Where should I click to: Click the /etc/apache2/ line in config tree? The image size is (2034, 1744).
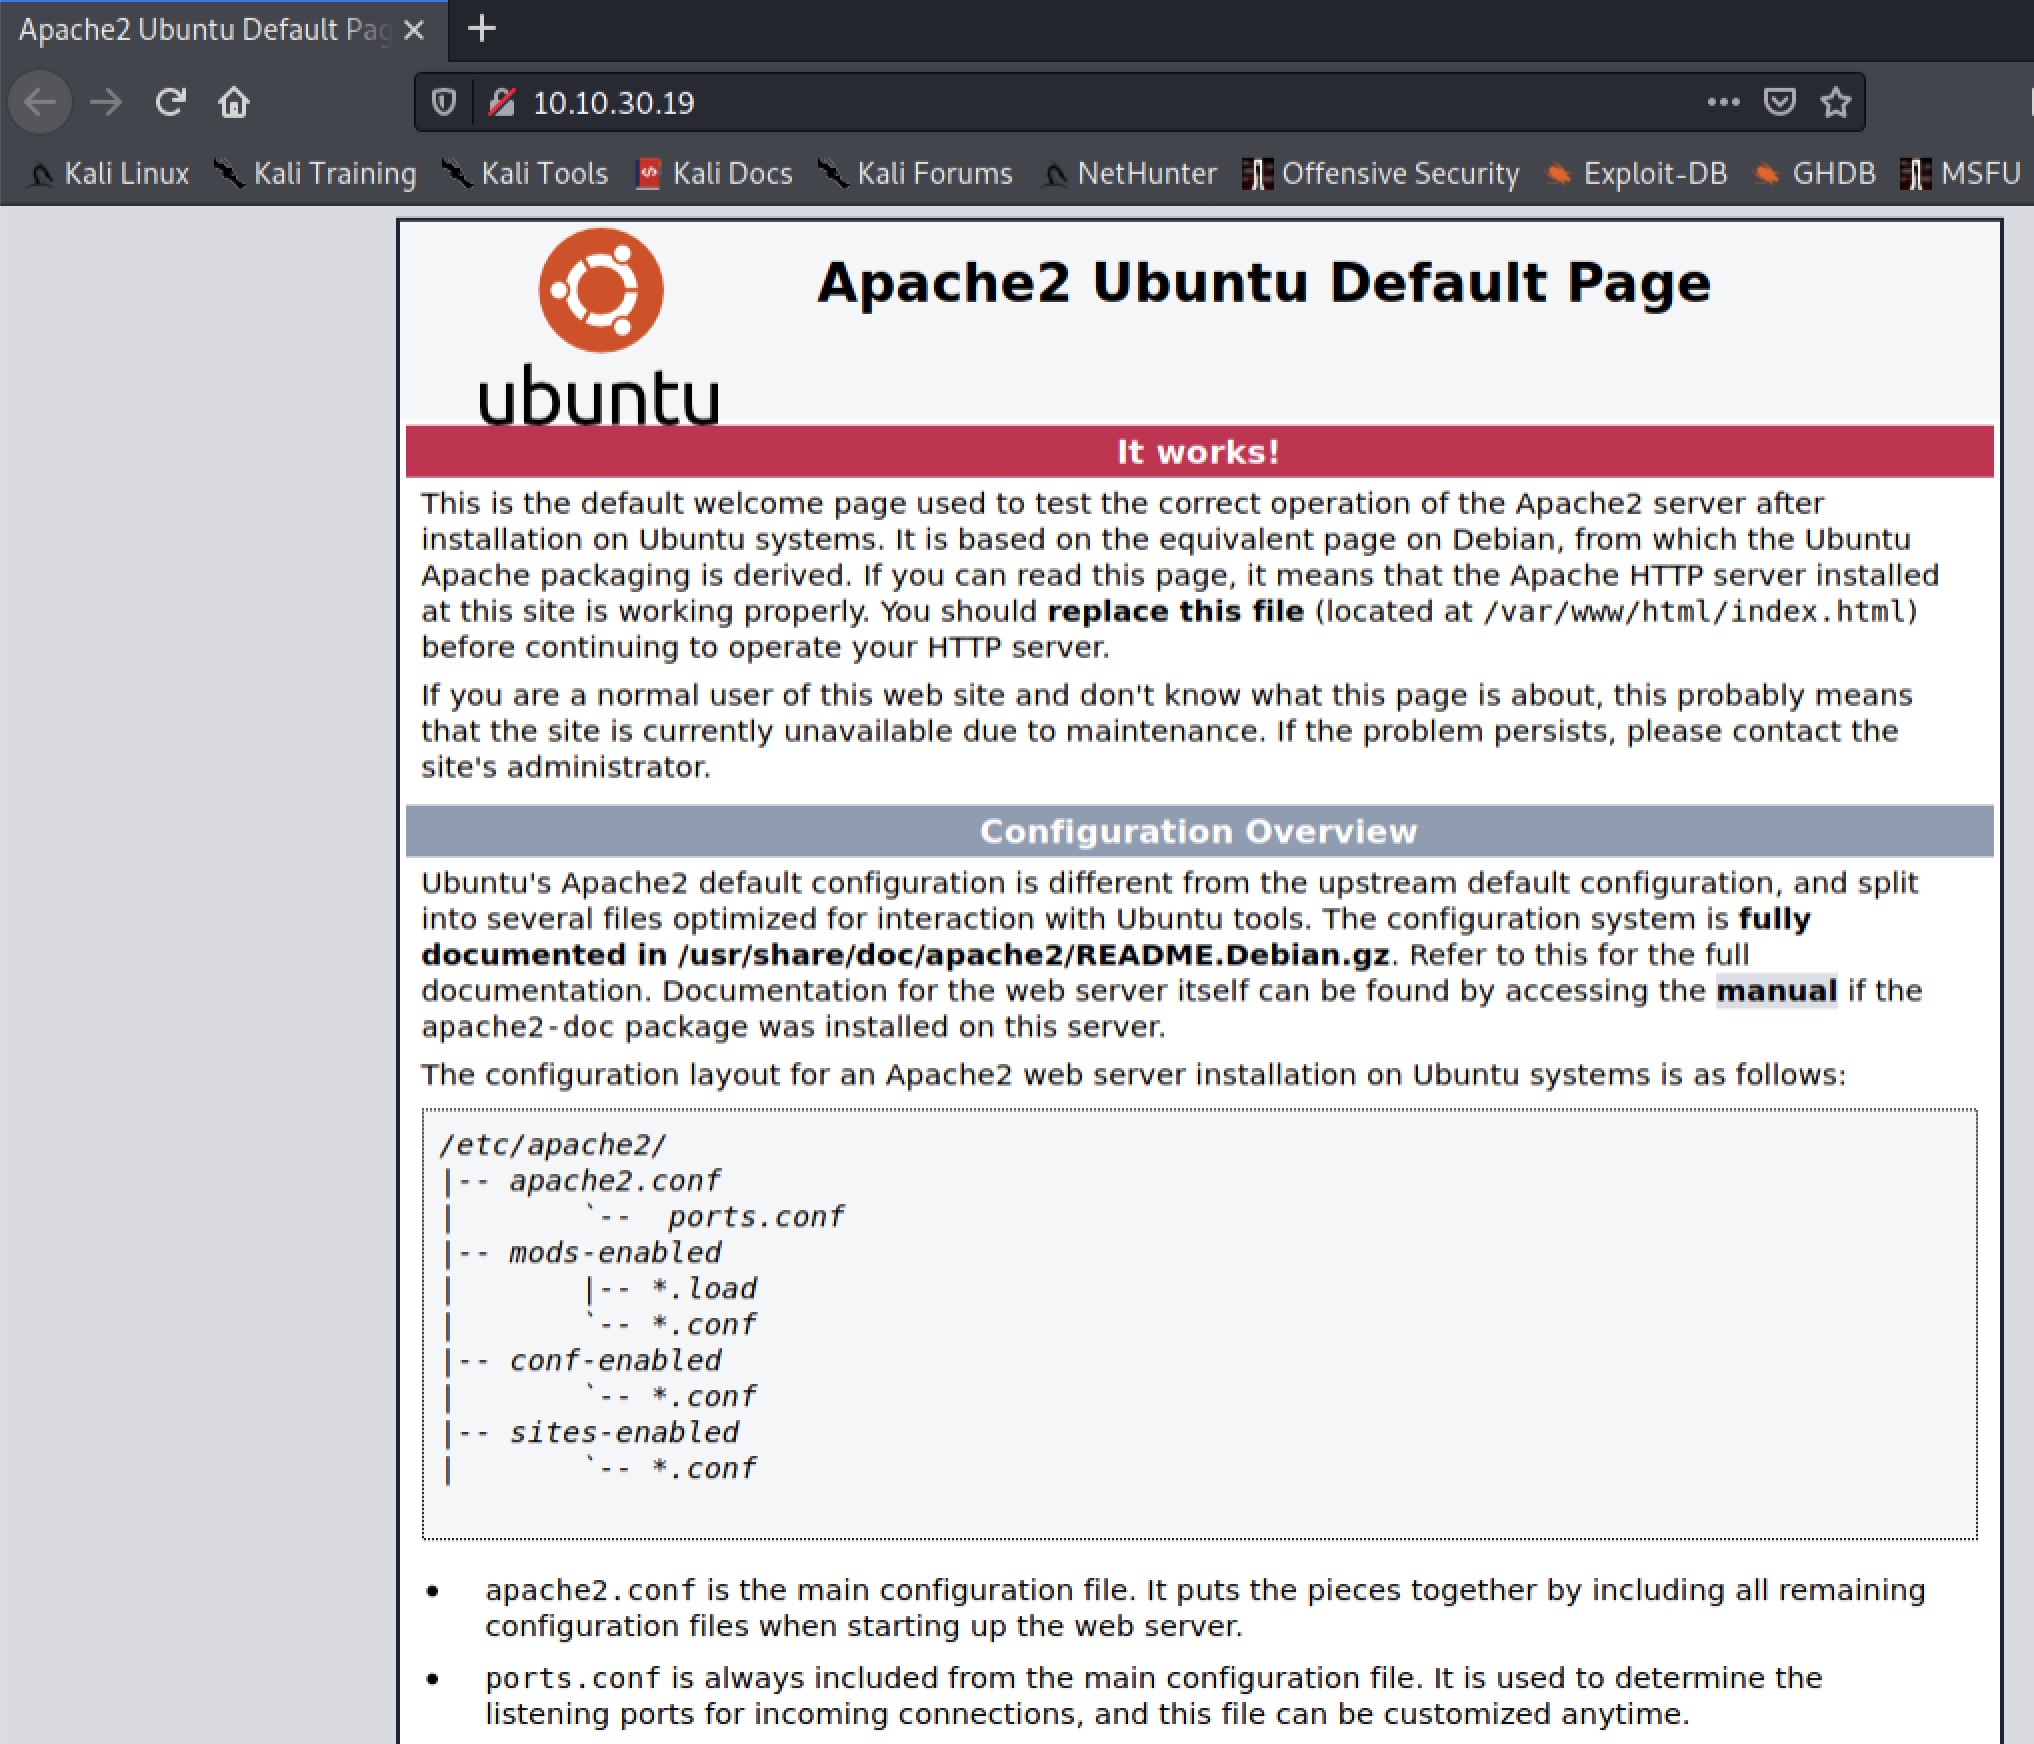coord(553,1145)
